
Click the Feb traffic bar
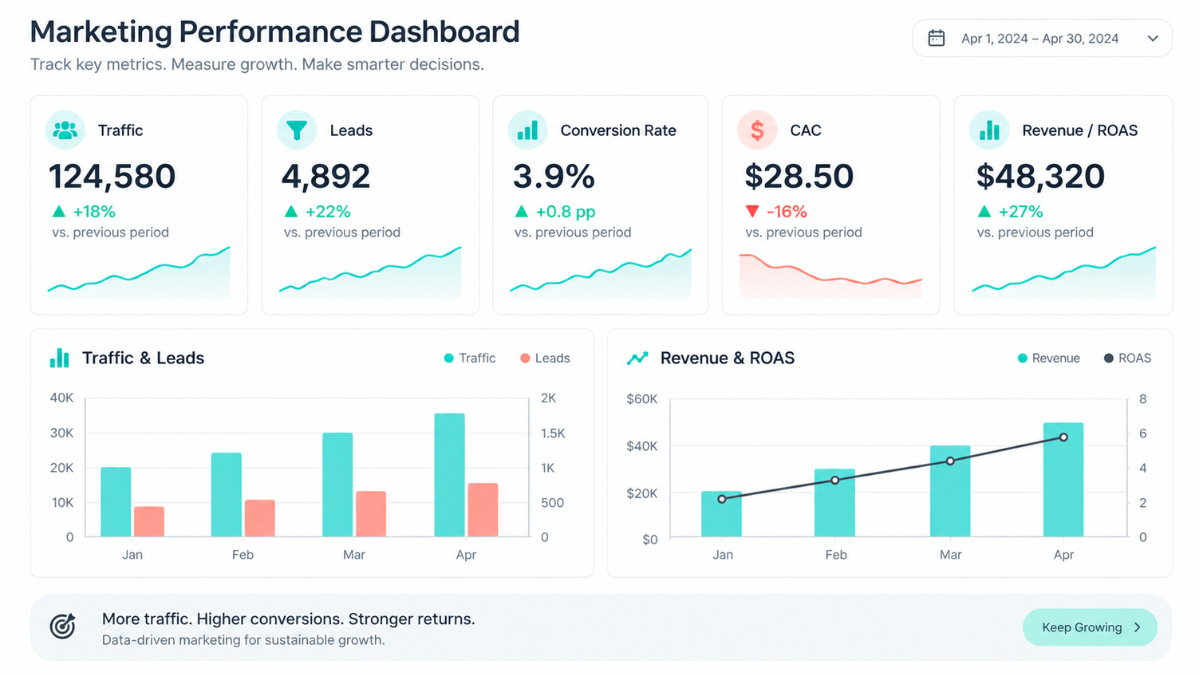226,495
